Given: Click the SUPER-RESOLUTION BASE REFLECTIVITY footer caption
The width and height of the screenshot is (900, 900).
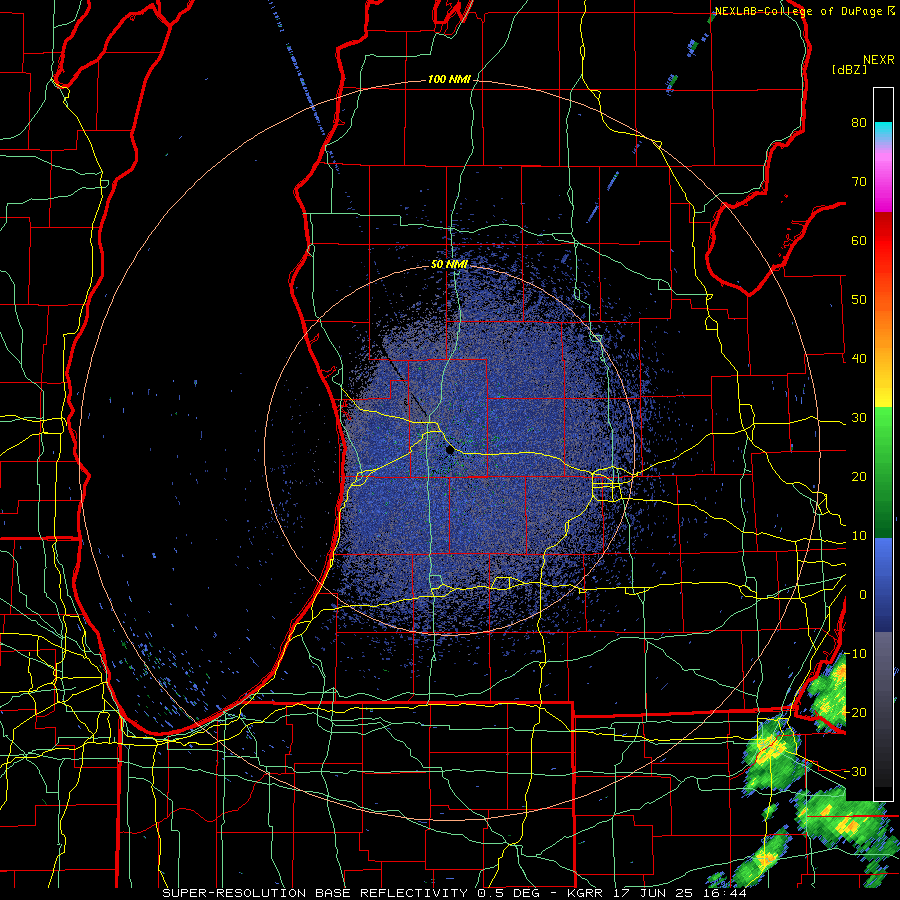Looking at the screenshot, I should 315,893.
